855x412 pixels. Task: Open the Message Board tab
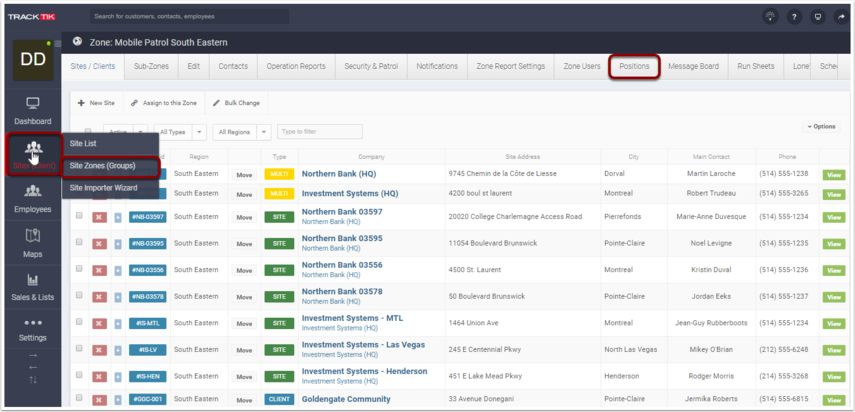693,66
